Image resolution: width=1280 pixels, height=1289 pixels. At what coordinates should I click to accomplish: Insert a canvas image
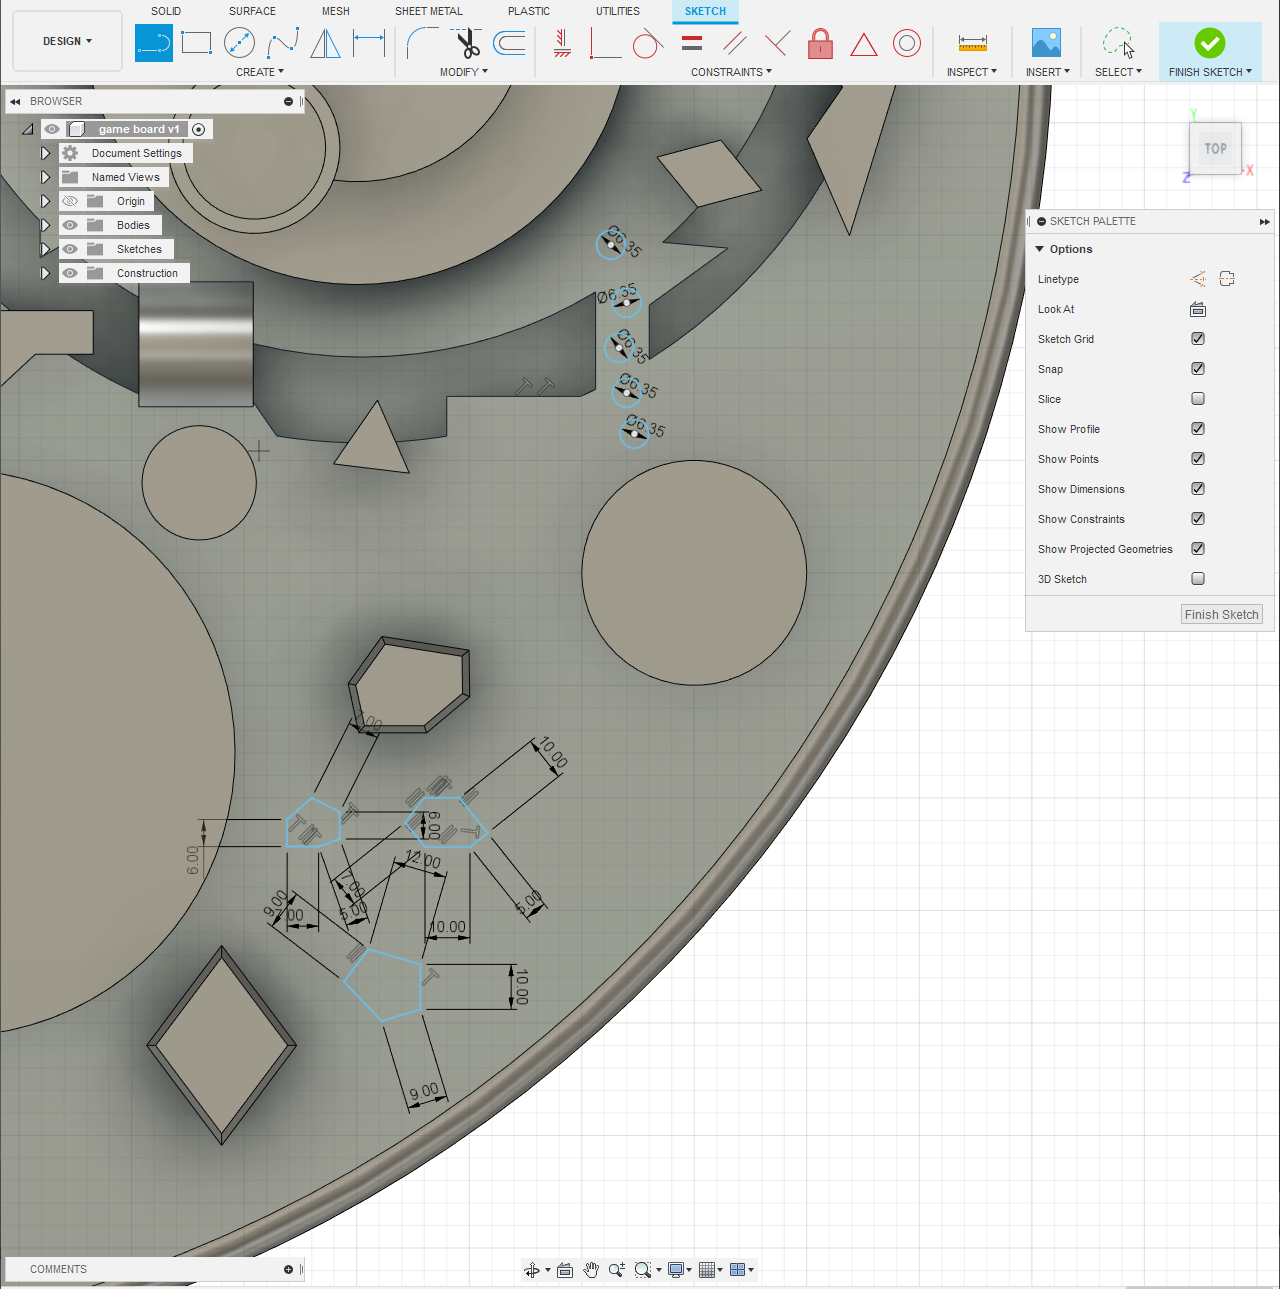1046,43
